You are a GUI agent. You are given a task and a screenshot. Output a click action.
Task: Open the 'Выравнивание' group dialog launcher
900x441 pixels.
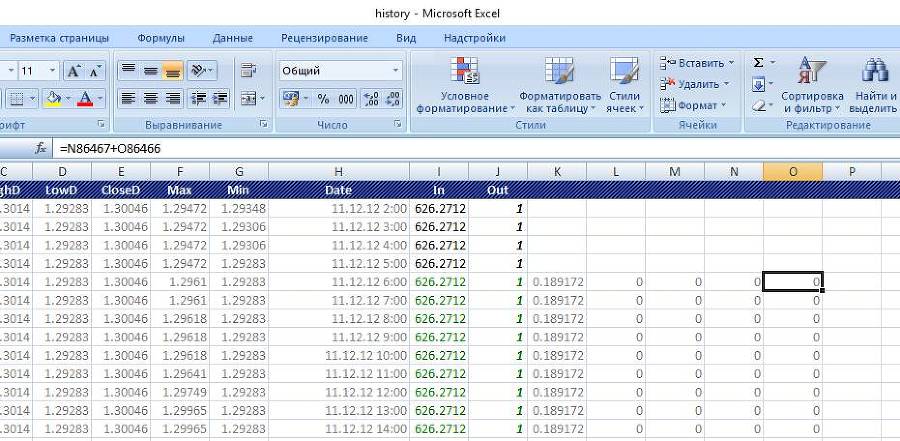[x=263, y=124]
